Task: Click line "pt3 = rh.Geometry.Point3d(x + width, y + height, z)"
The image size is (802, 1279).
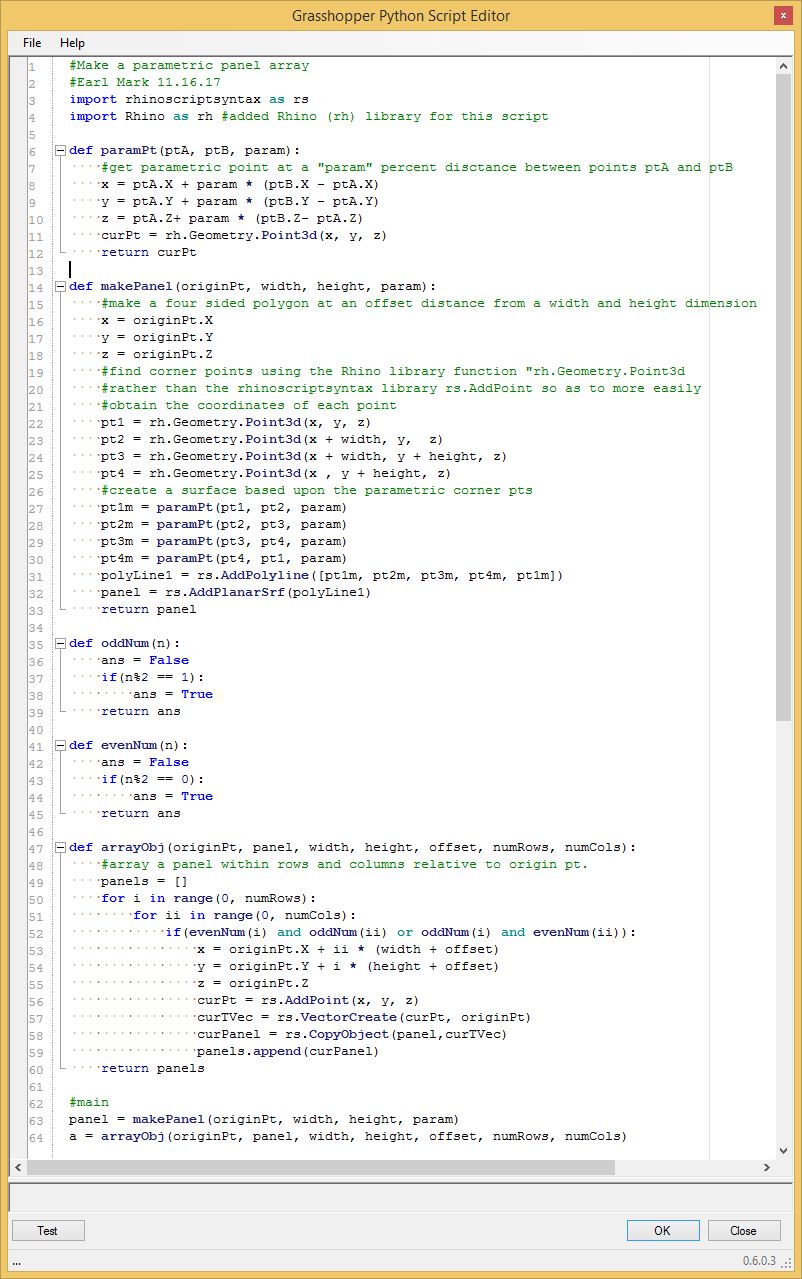Action: tap(305, 456)
